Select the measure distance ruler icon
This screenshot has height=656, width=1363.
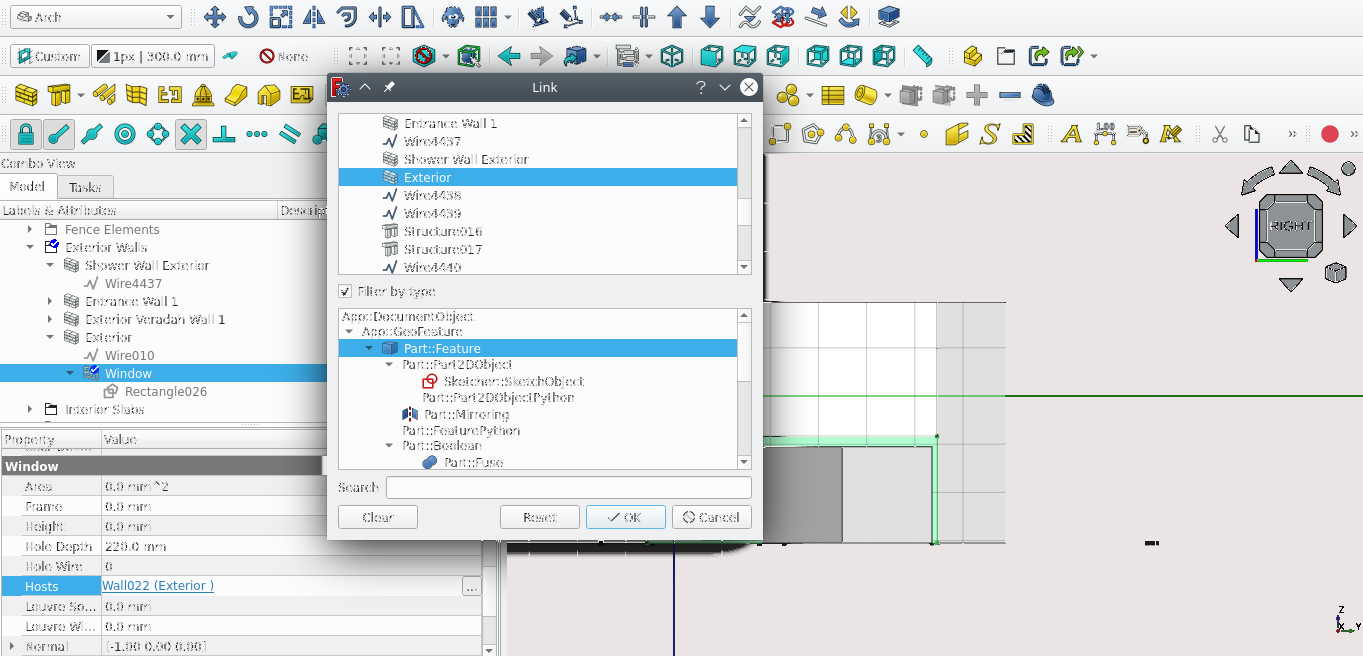(x=922, y=56)
